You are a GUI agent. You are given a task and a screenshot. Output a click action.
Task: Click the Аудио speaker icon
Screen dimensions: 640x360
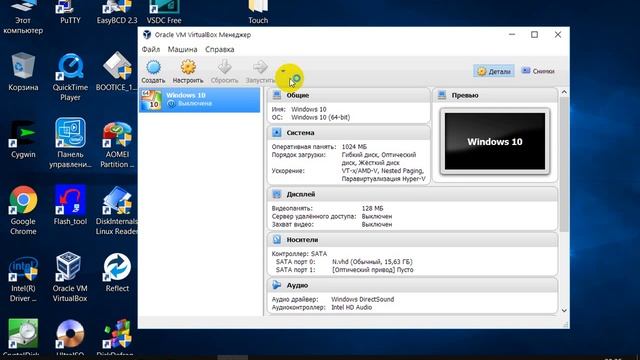click(277, 285)
